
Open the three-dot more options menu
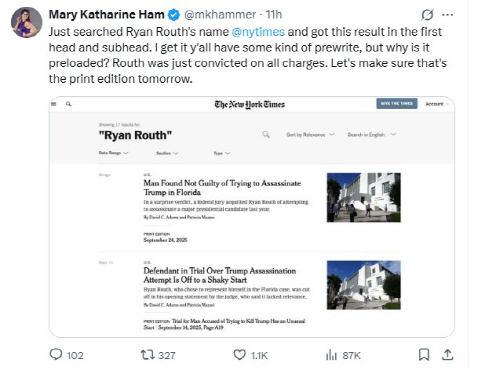447,15
